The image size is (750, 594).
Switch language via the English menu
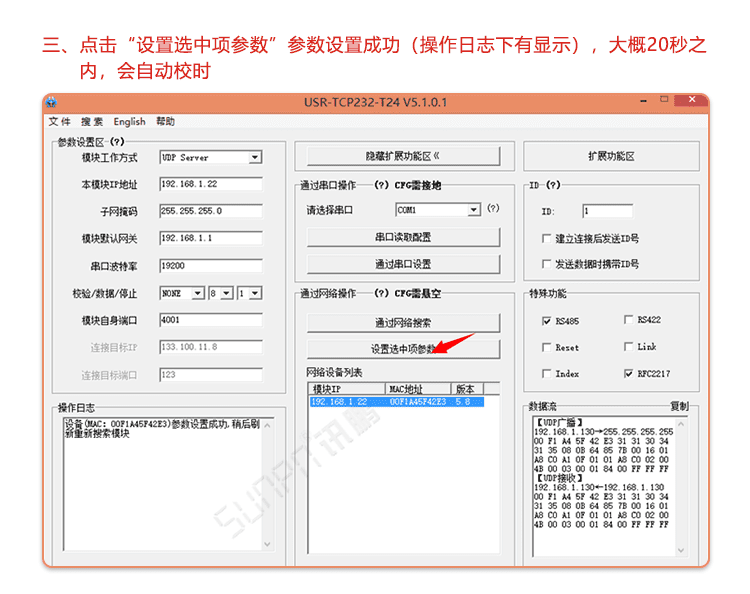129,121
